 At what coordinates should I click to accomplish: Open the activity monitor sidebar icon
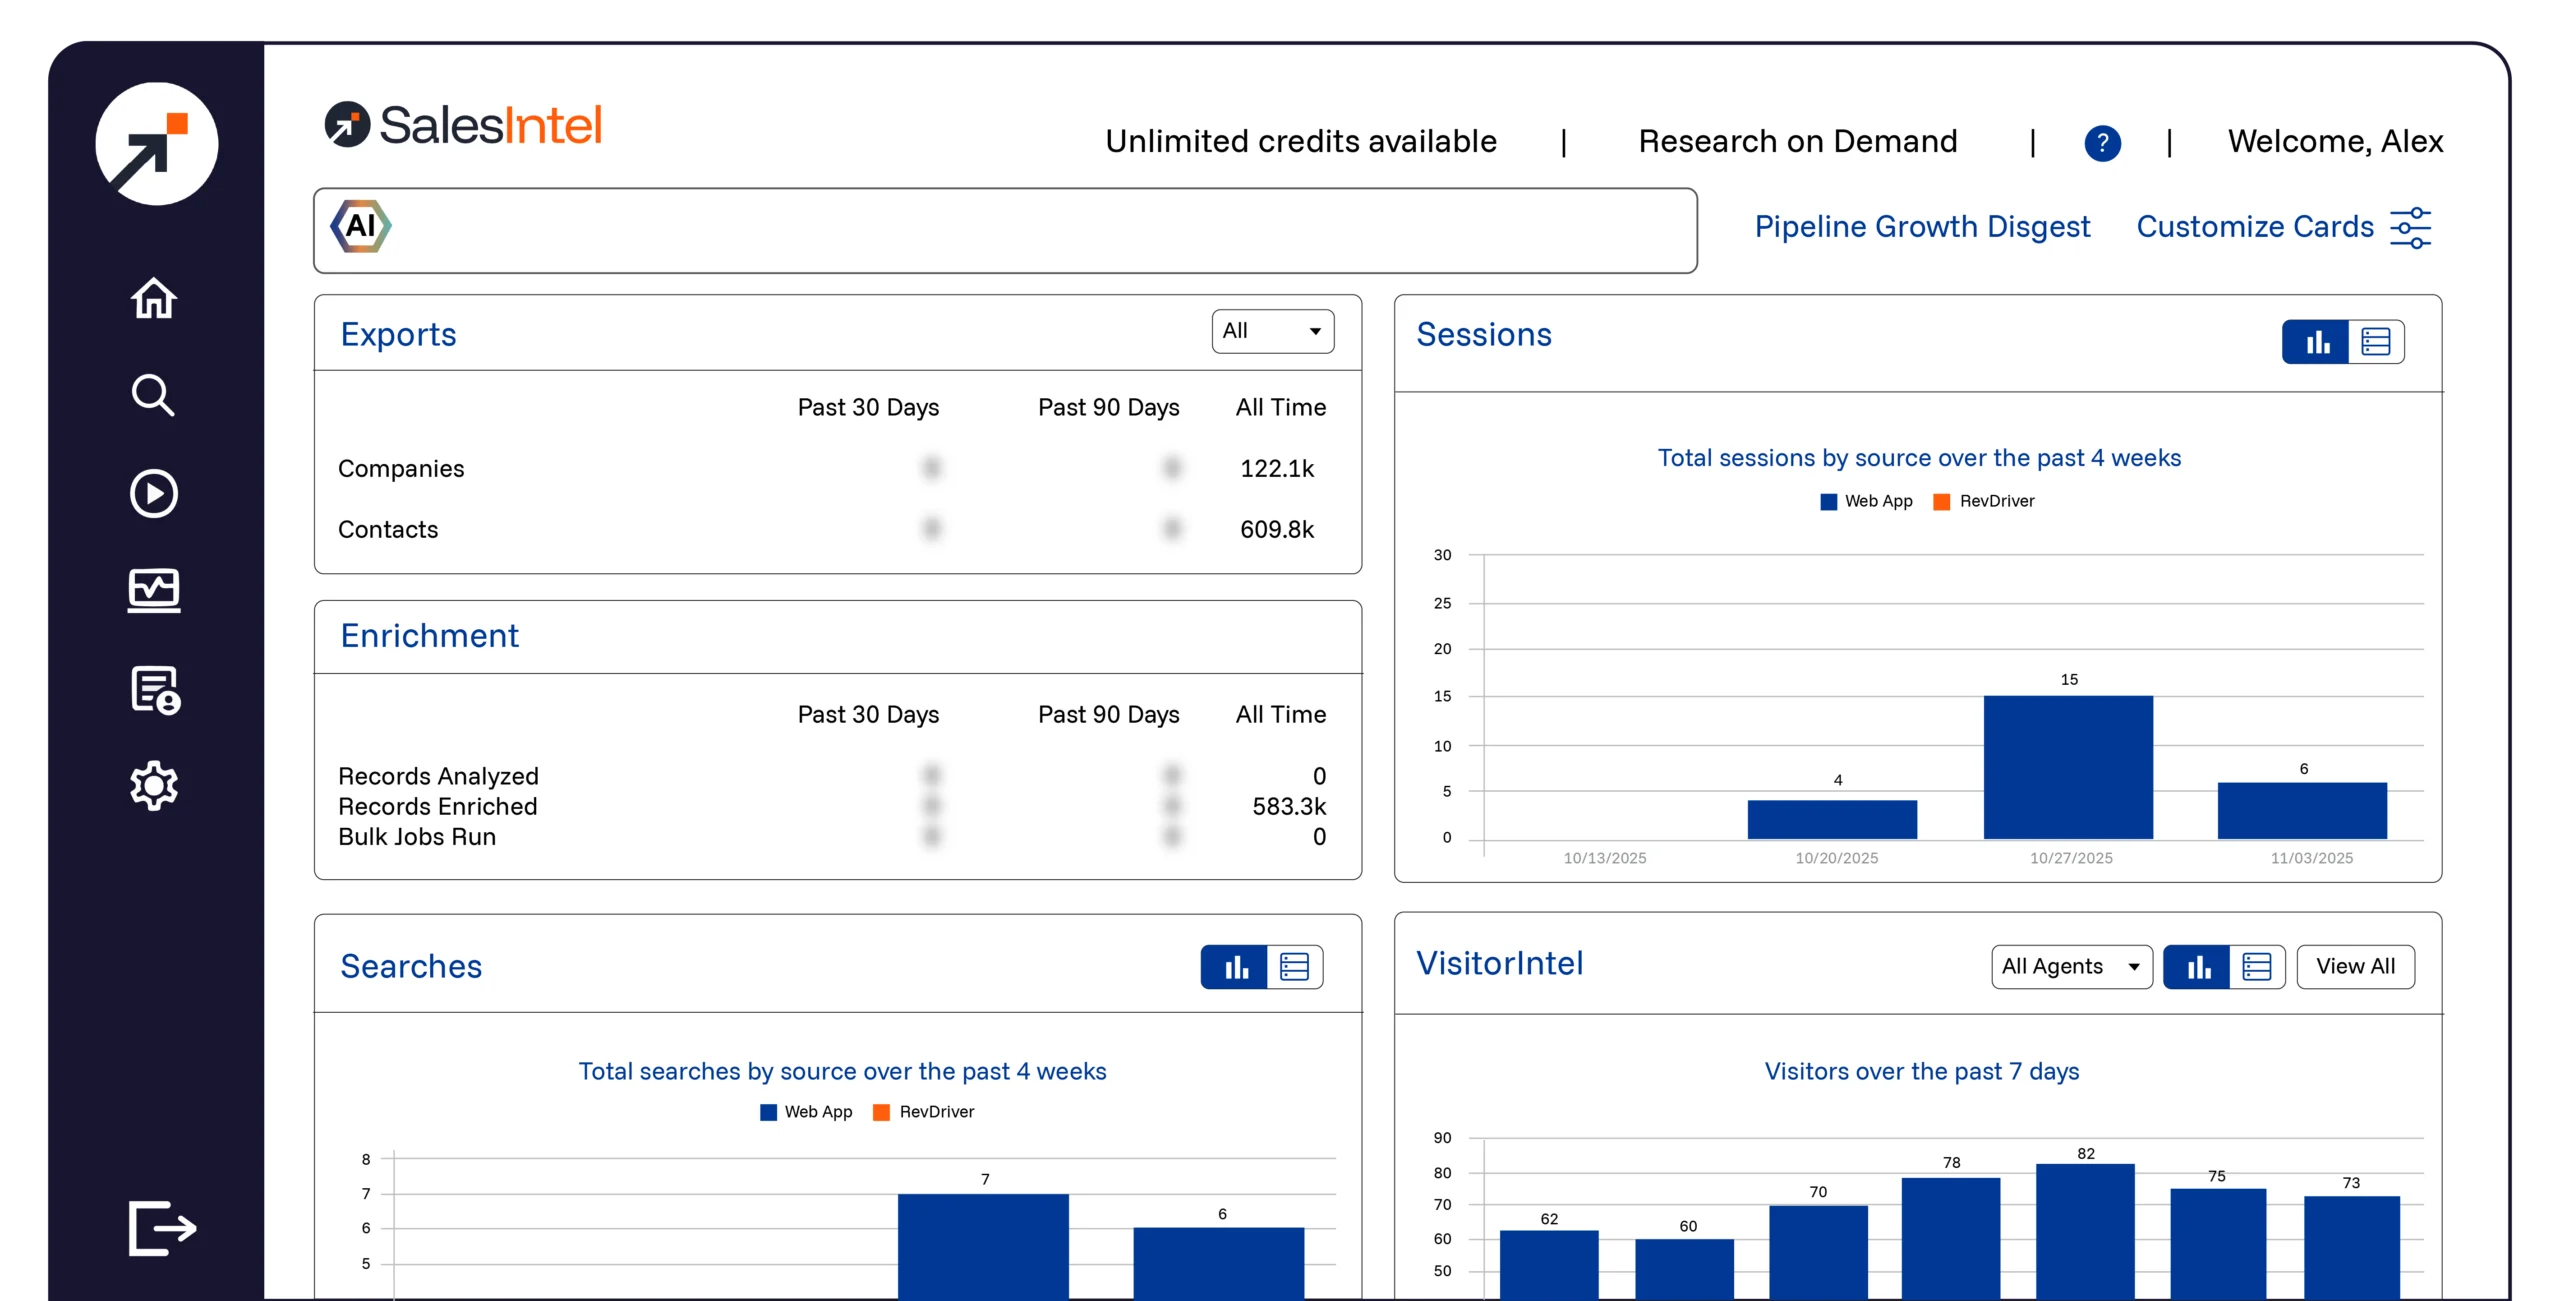pyautogui.click(x=154, y=590)
